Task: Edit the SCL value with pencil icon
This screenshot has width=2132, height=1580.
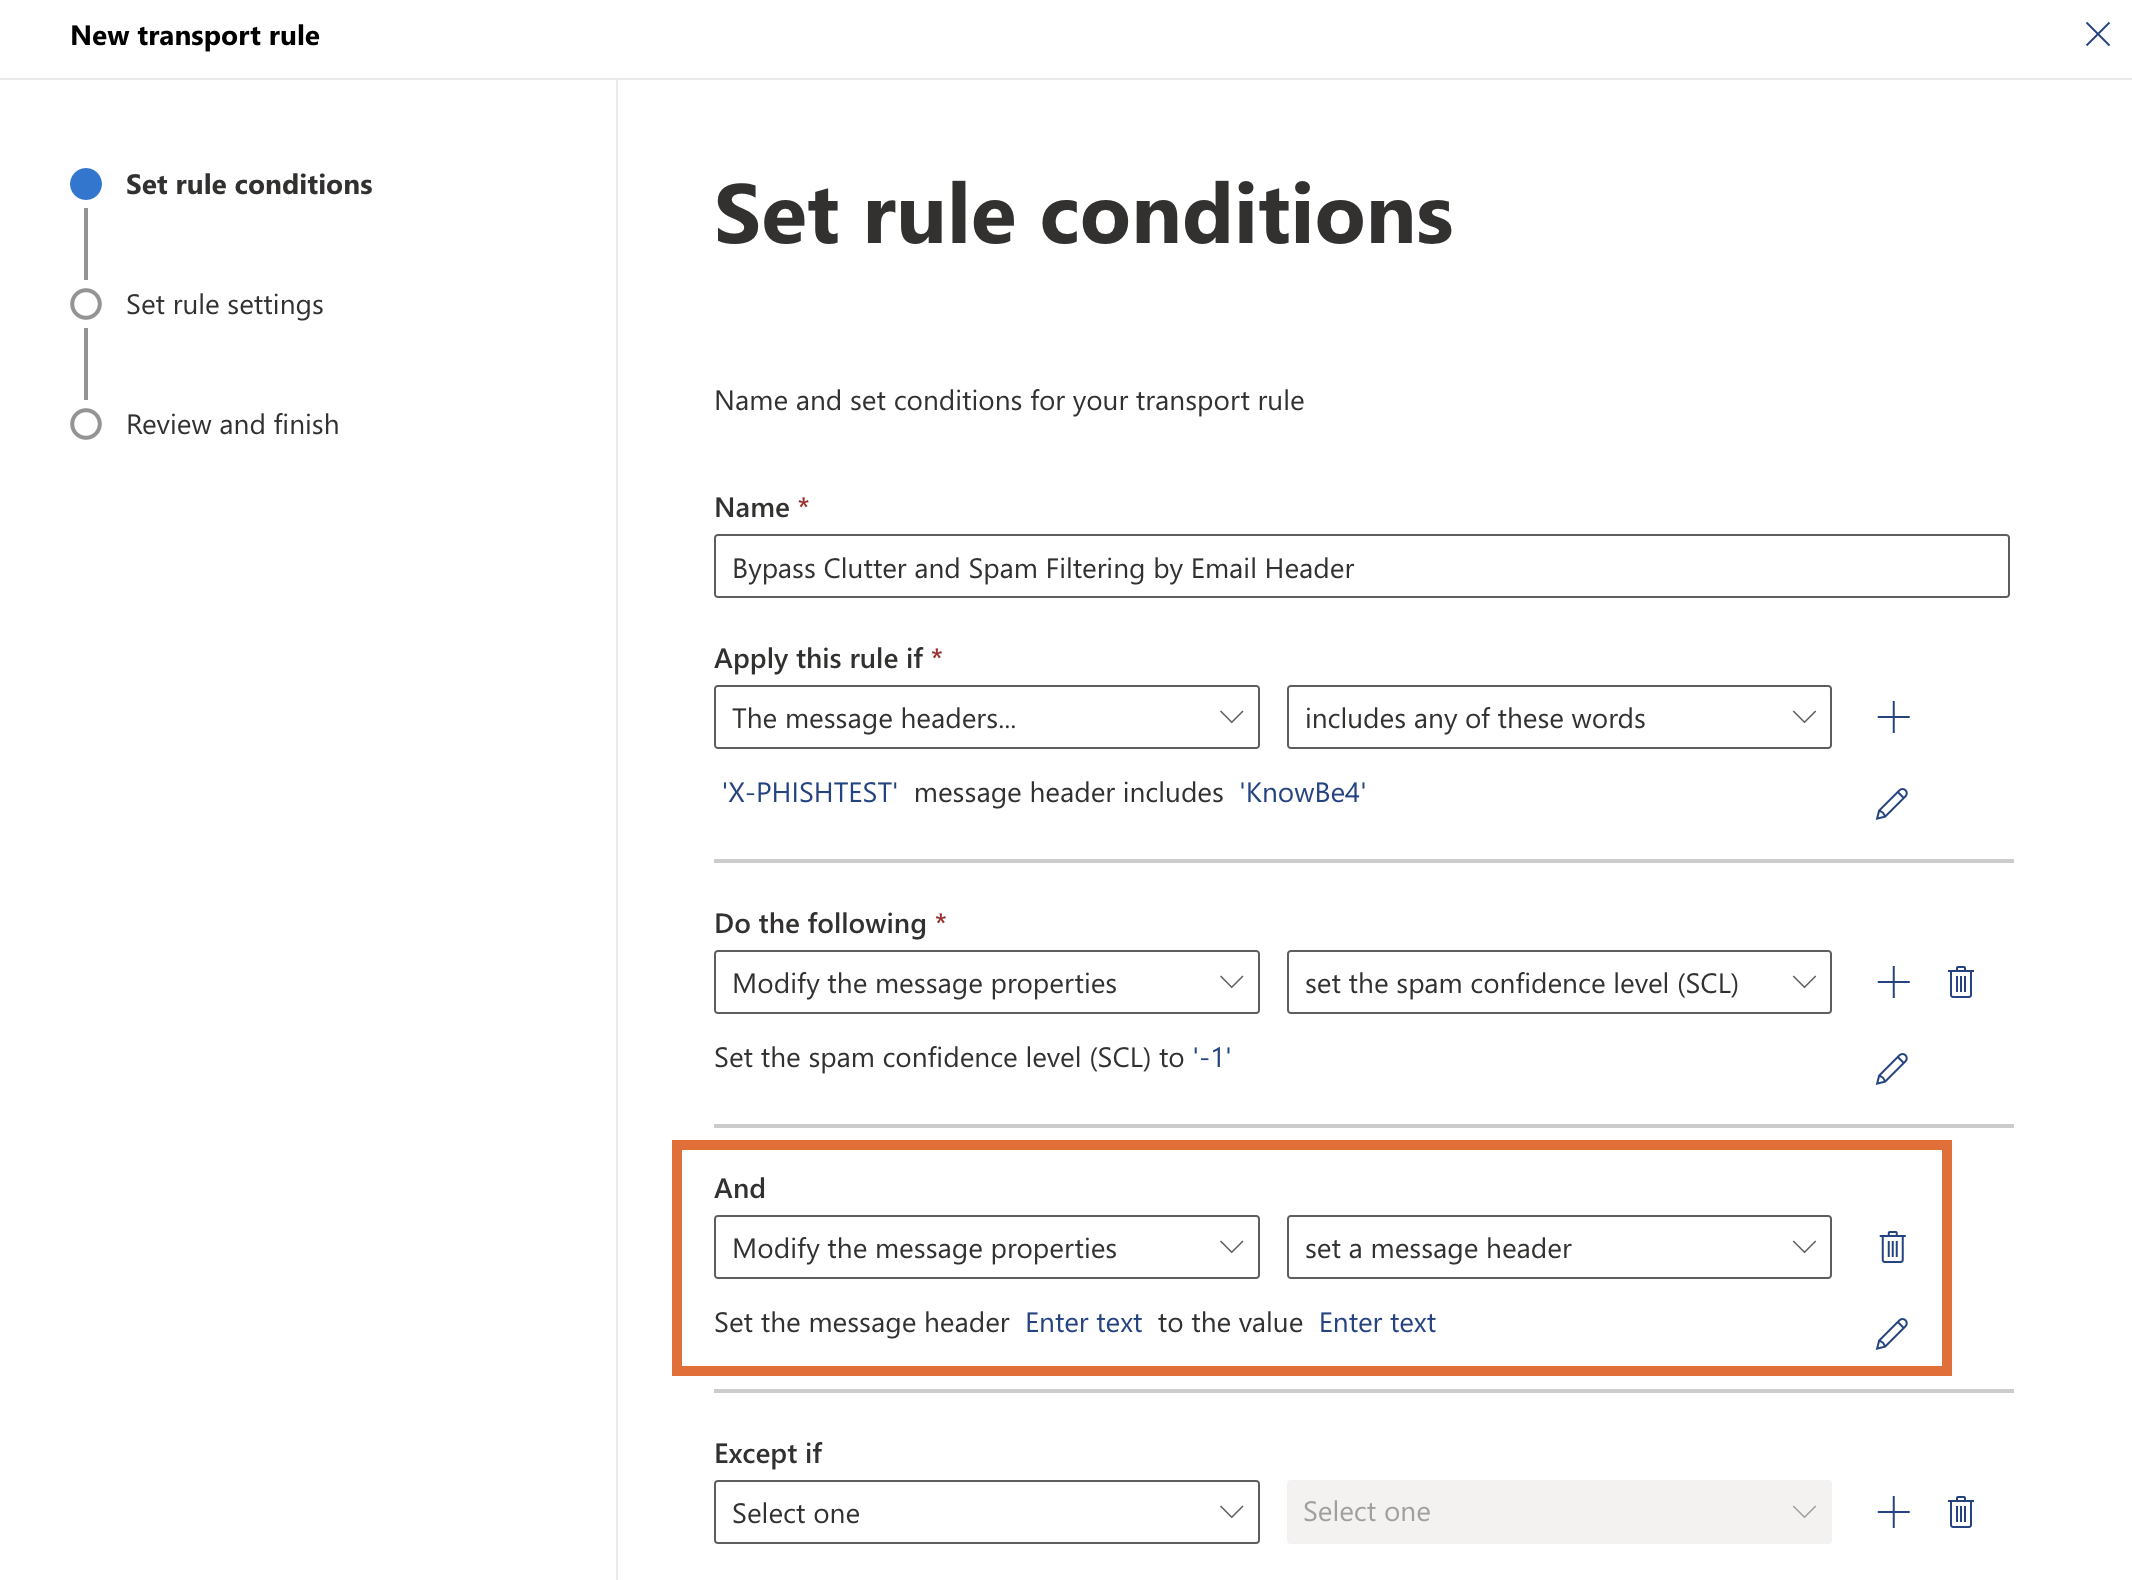Action: [x=1891, y=1068]
